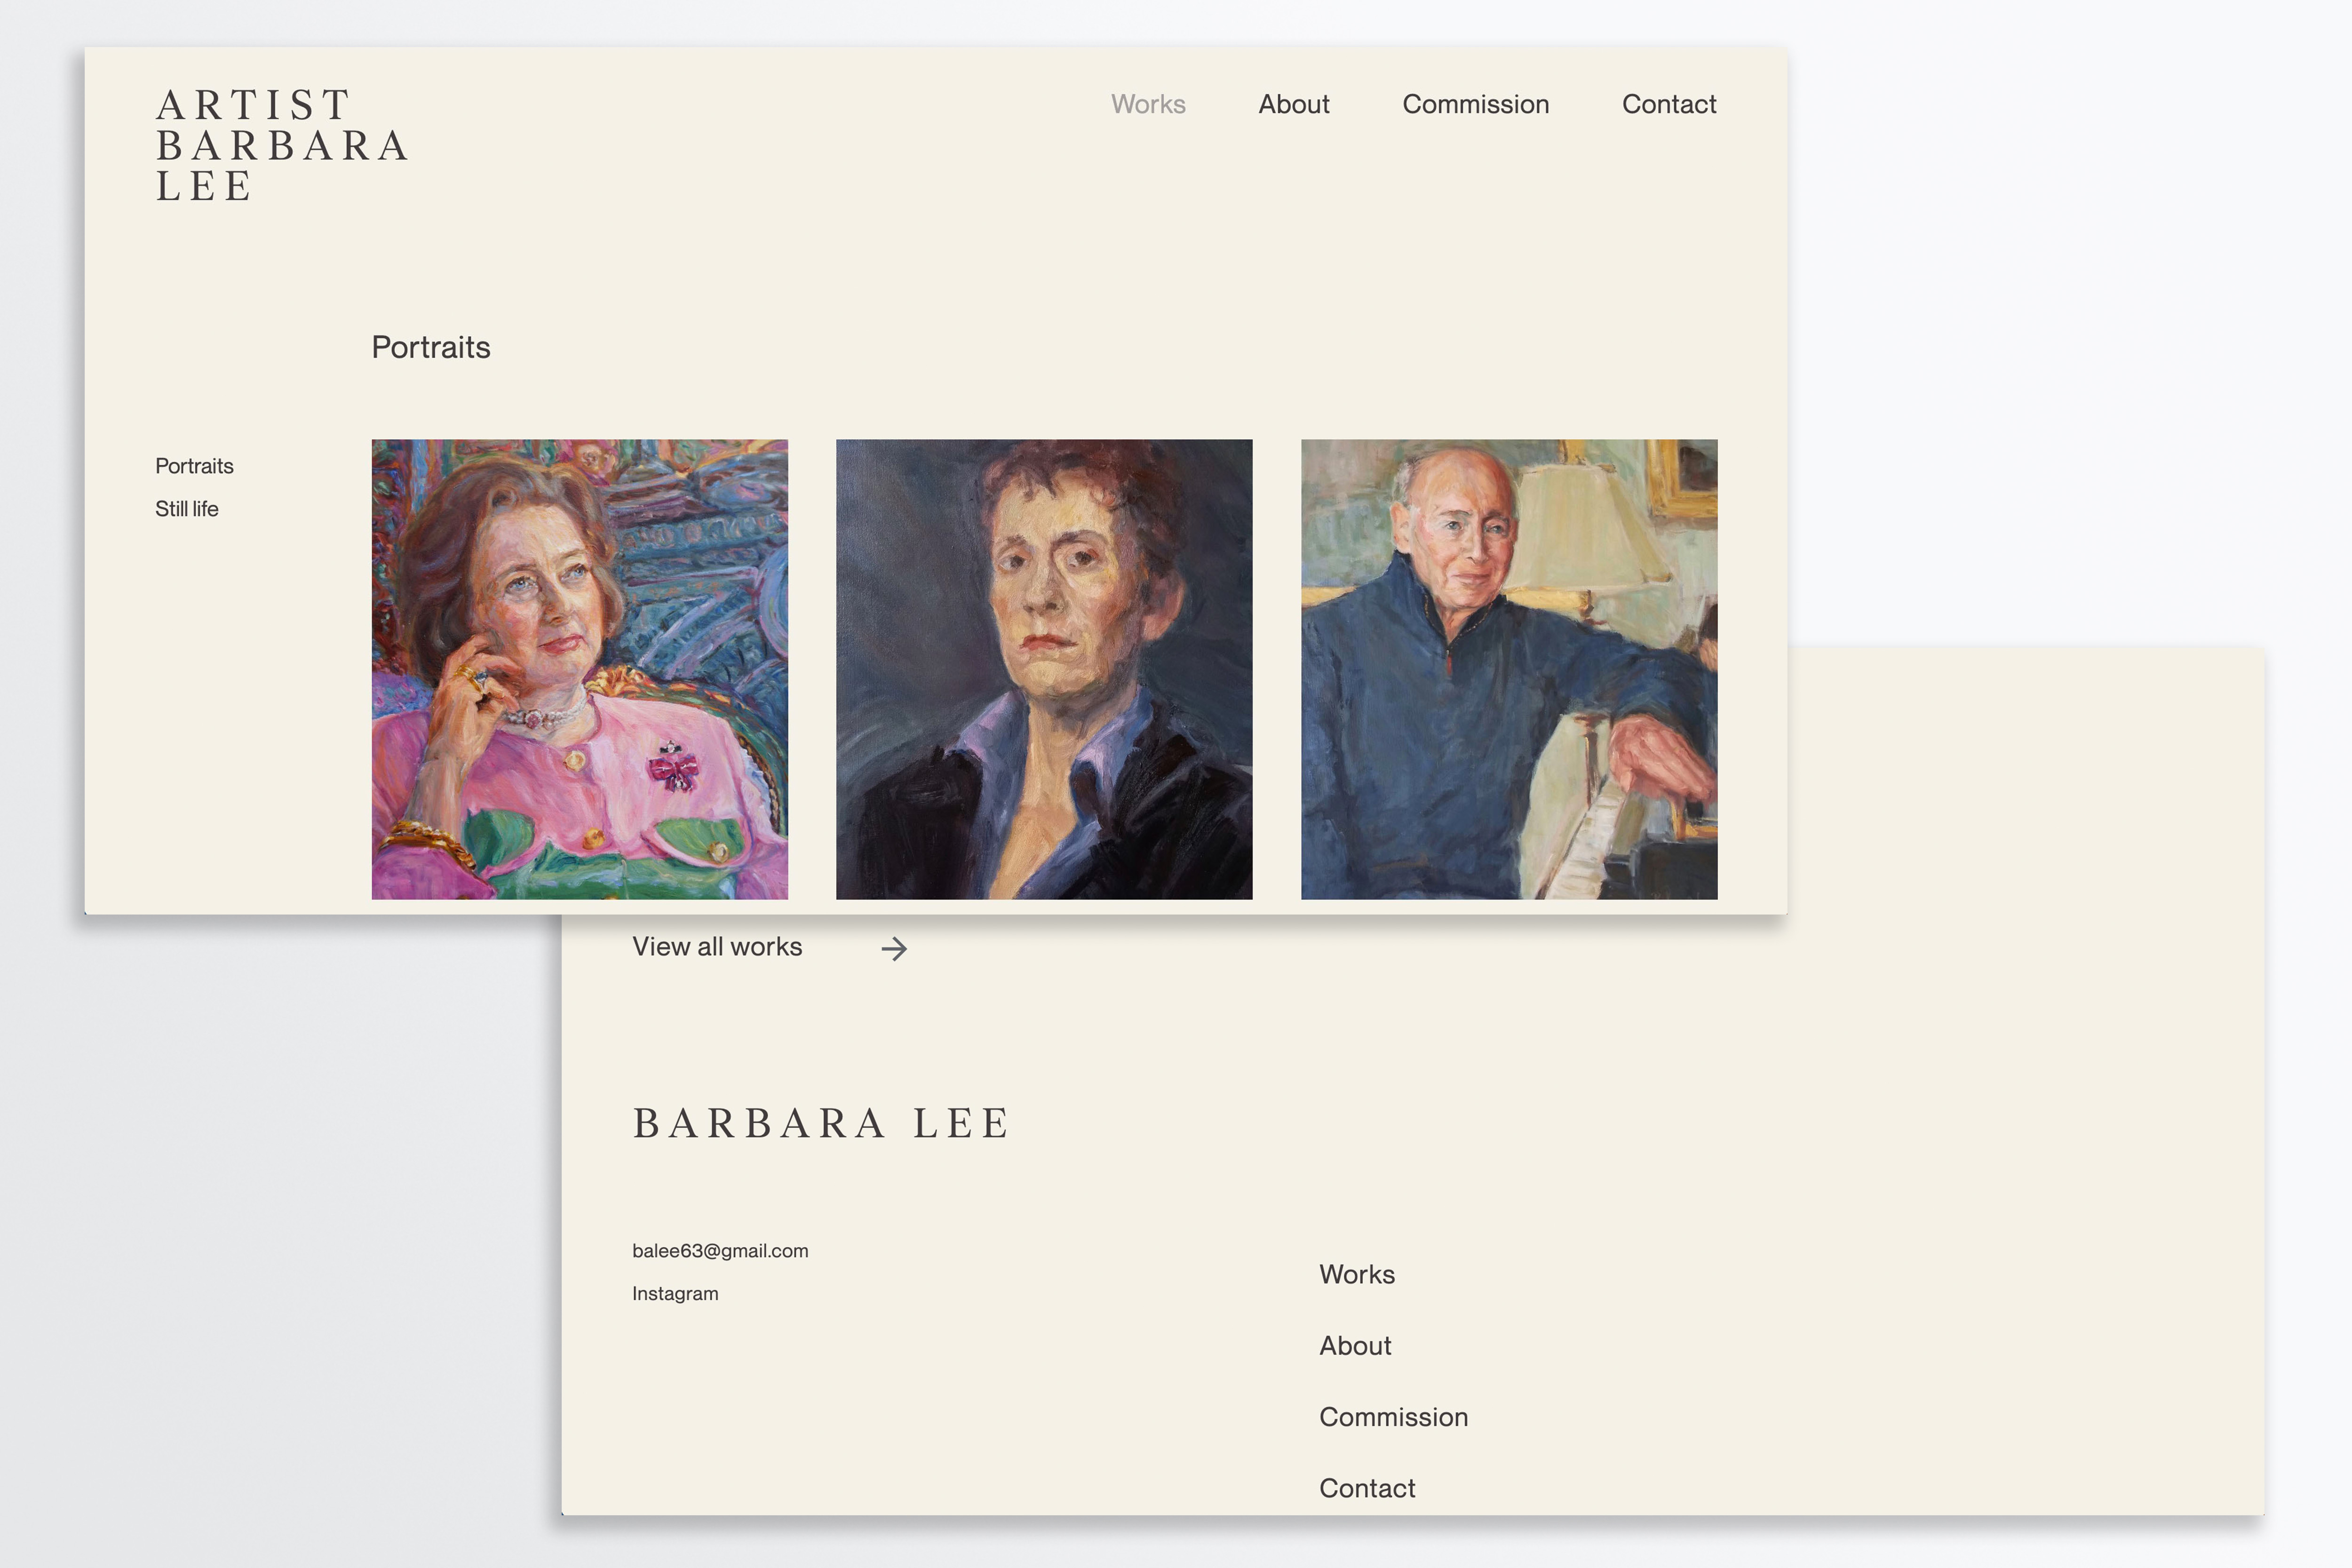Viewport: 2352px width, 1568px height.
Task: Click the footer Works link
Action: pyautogui.click(x=1357, y=1274)
